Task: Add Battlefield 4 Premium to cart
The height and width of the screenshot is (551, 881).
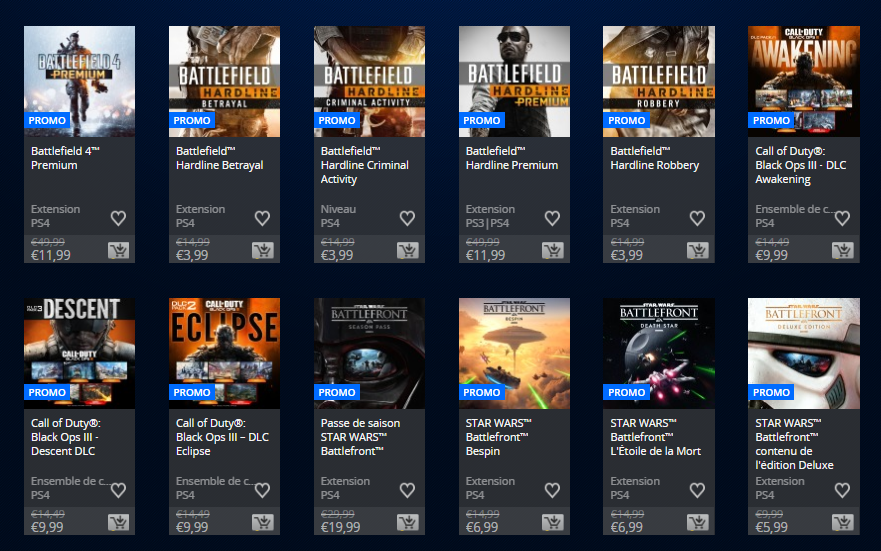Action: click(118, 250)
